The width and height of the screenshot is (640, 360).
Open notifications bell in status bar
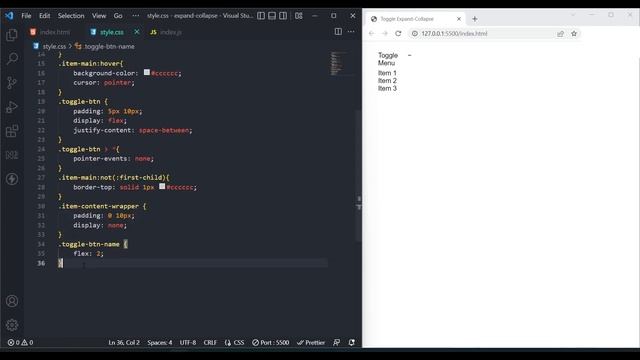point(351,342)
